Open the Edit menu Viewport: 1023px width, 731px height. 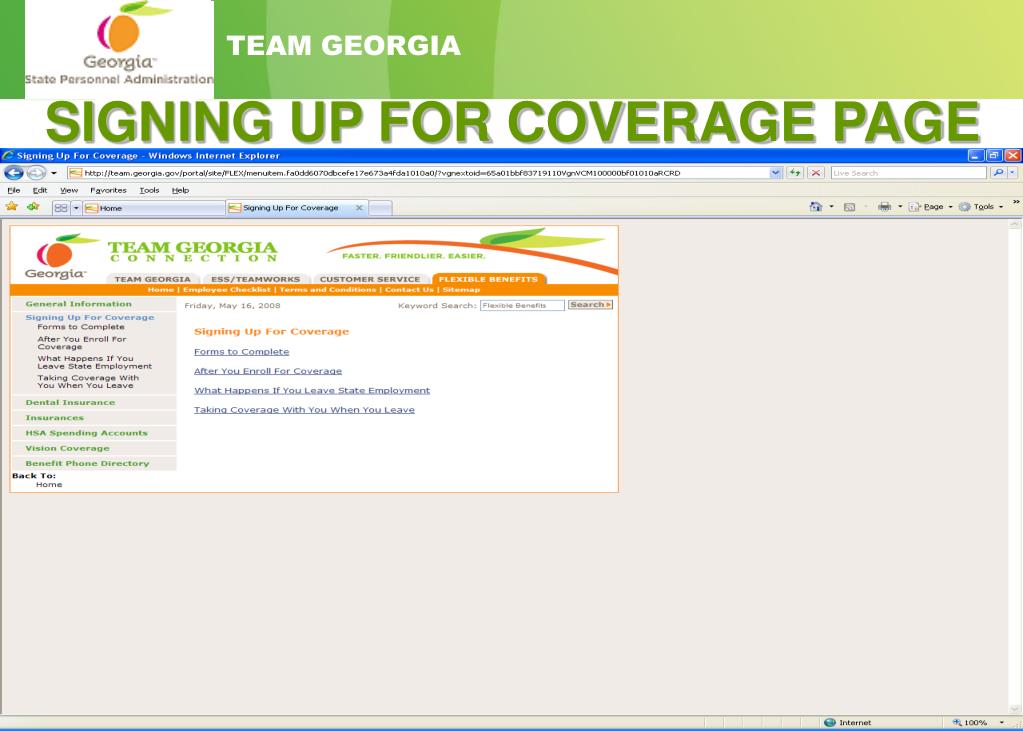(40, 191)
